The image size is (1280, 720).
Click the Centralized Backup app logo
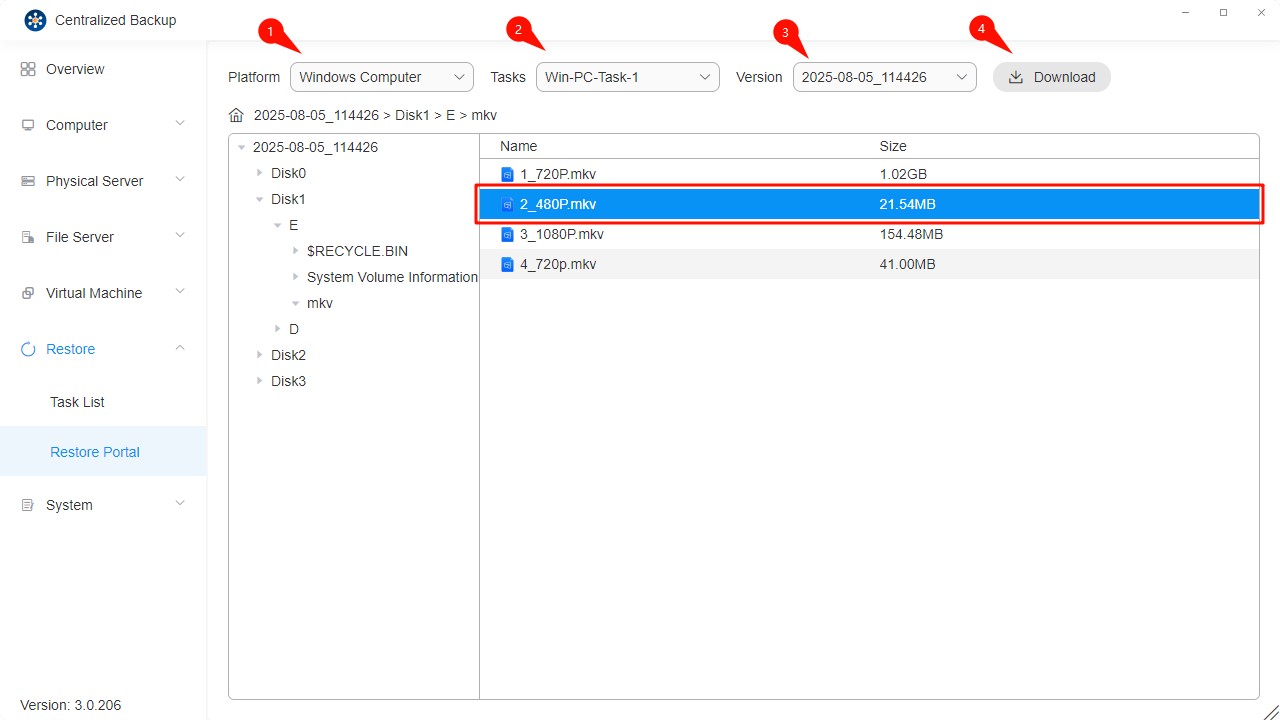tap(34, 19)
